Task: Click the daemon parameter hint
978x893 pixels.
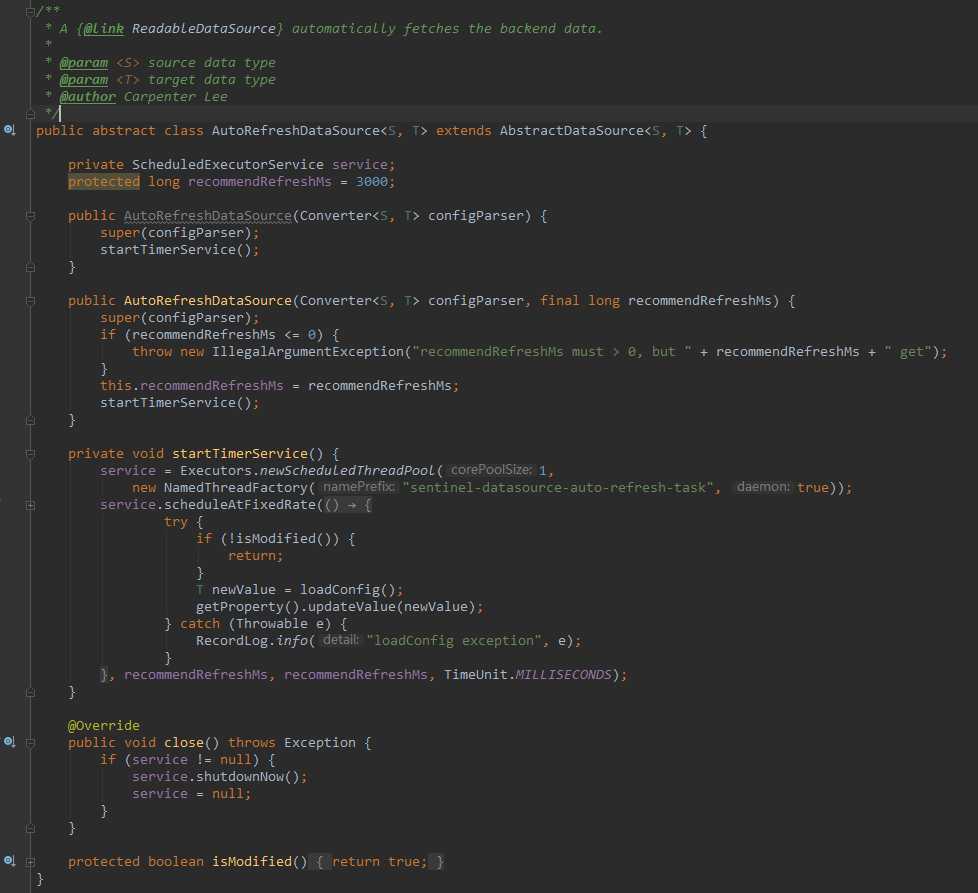Action: [763, 486]
